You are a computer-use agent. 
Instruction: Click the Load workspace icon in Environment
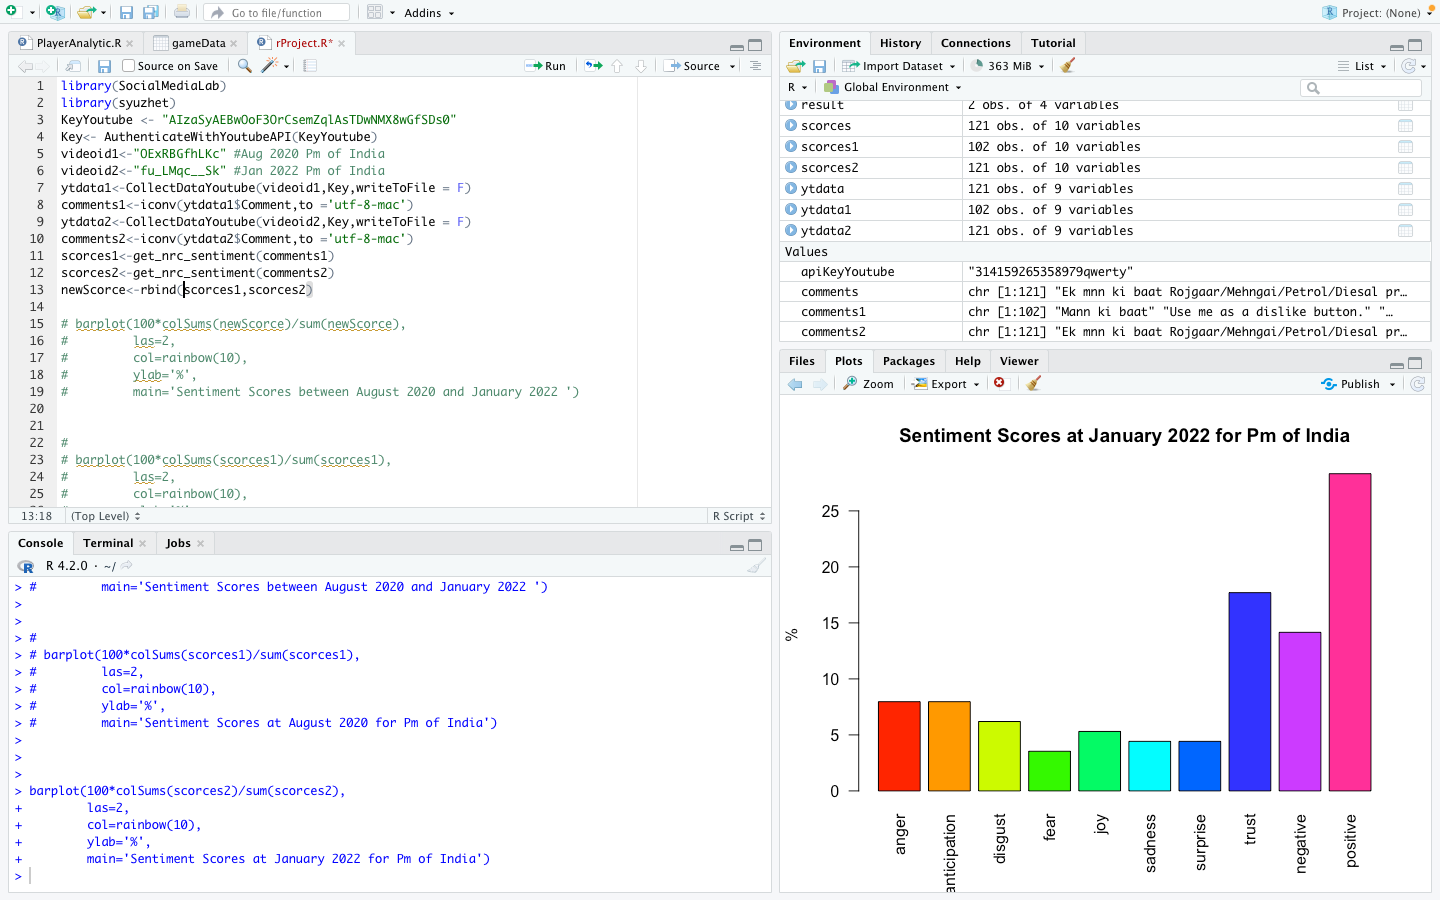(x=795, y=66)
